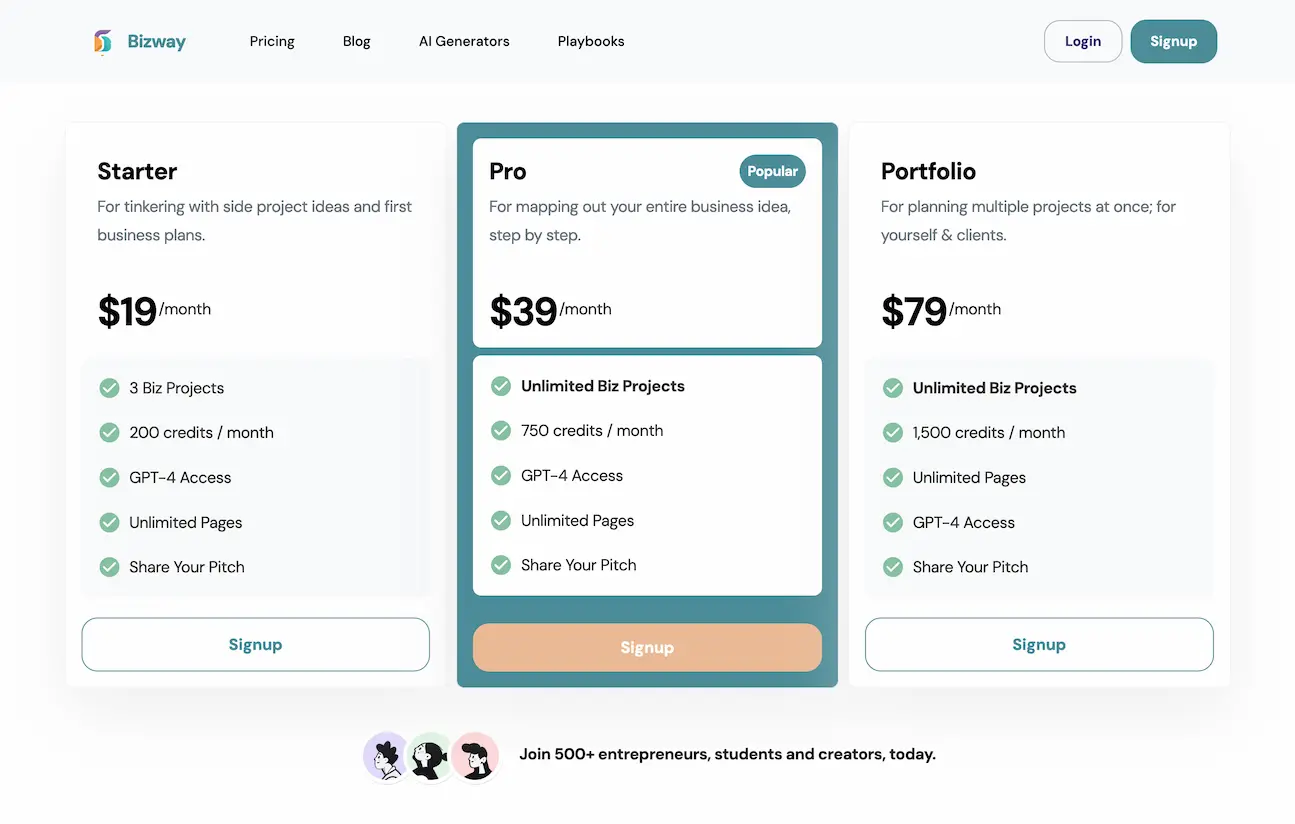
Task: Click the checkmark beside Unlimited Biz Projects in Pro
Action: [x=501, y=385]
